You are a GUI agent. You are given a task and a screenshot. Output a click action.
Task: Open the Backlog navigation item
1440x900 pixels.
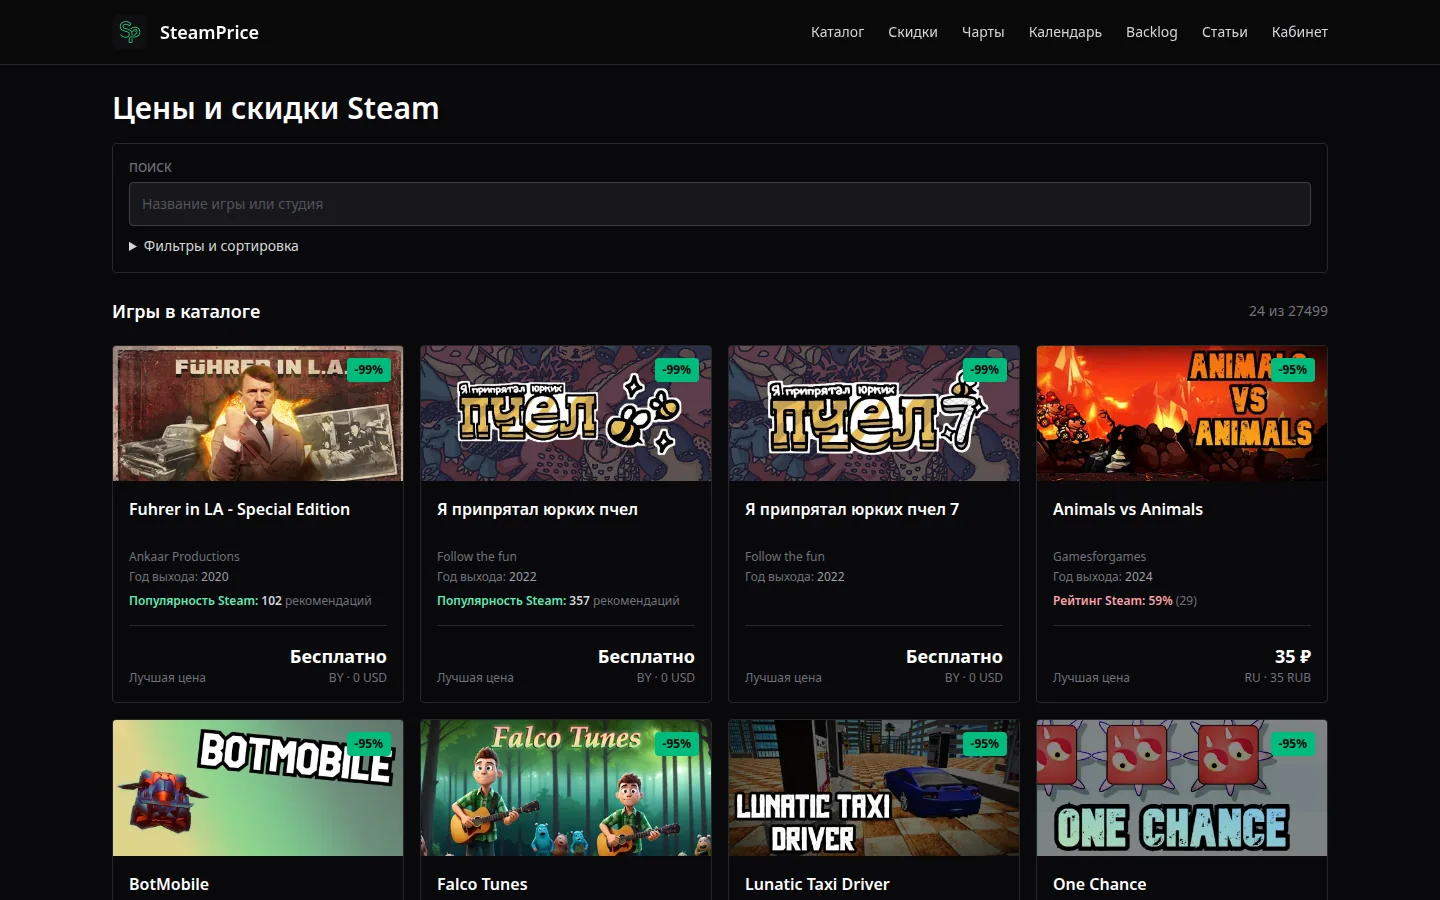pyautogui.click(x=1152, y=32)
